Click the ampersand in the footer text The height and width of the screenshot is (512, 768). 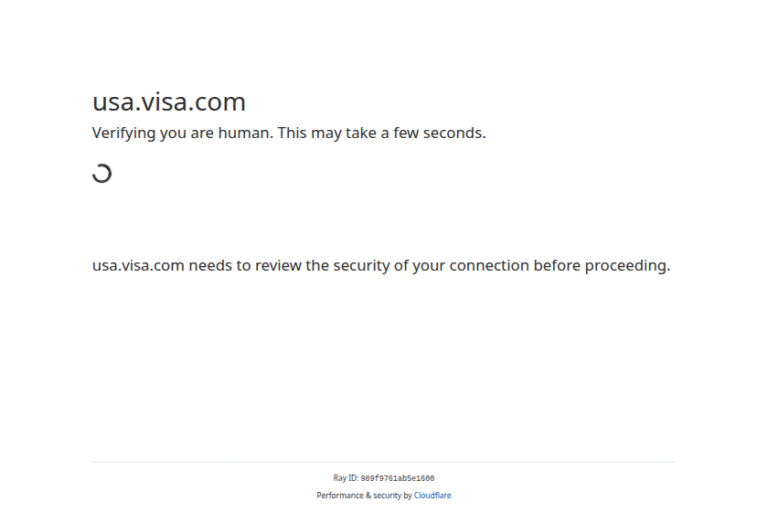click(365, 495)
